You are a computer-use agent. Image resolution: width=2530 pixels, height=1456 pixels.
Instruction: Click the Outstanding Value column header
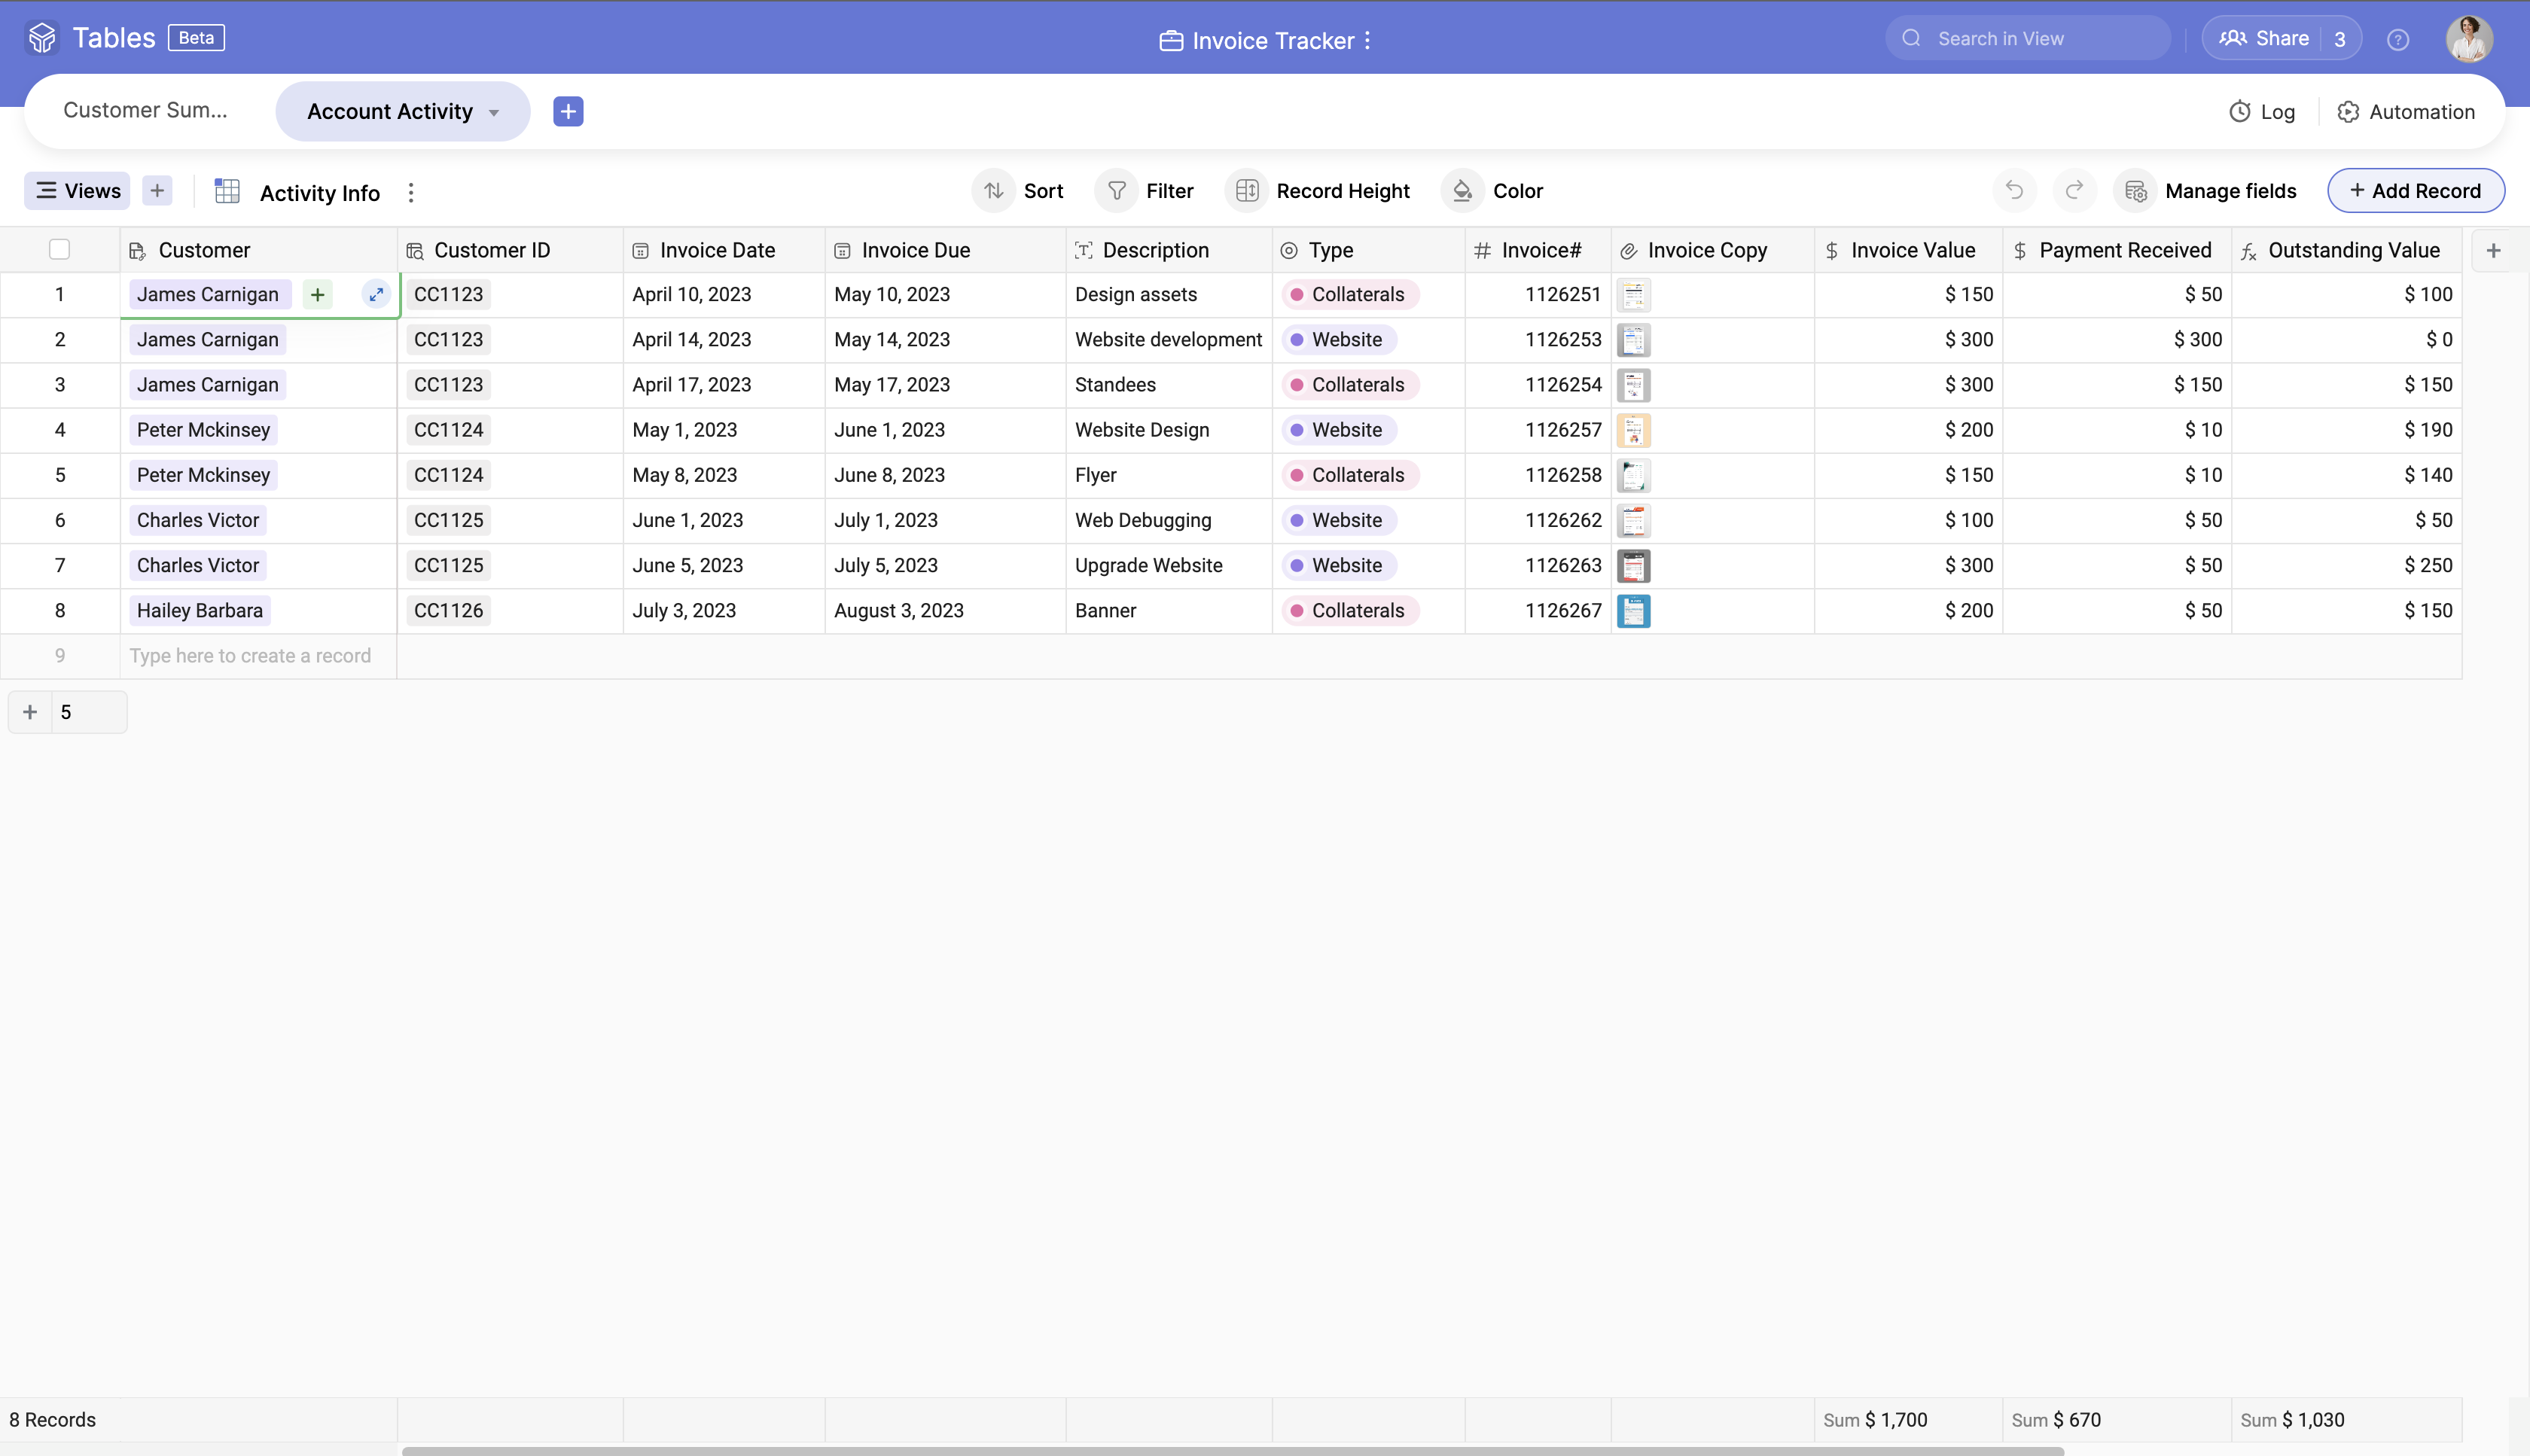(x=2347, y=250)
